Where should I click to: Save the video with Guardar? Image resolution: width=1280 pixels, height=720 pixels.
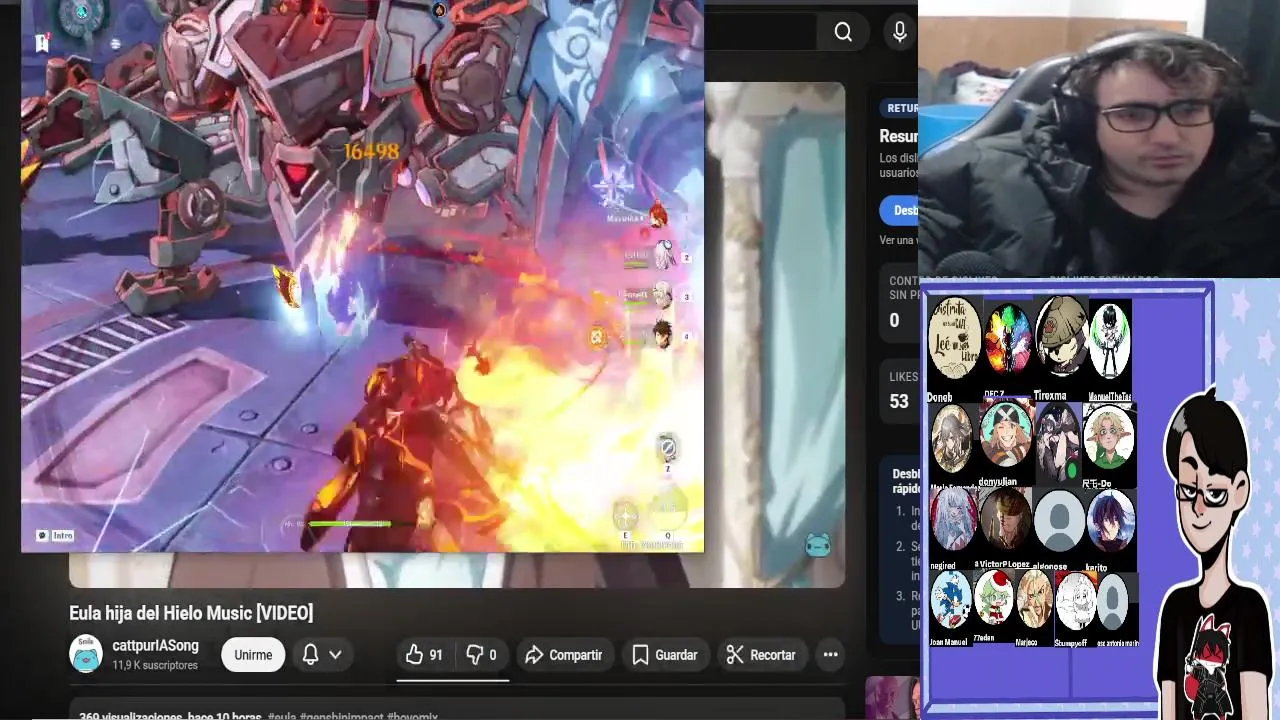[x=665, y=655]
